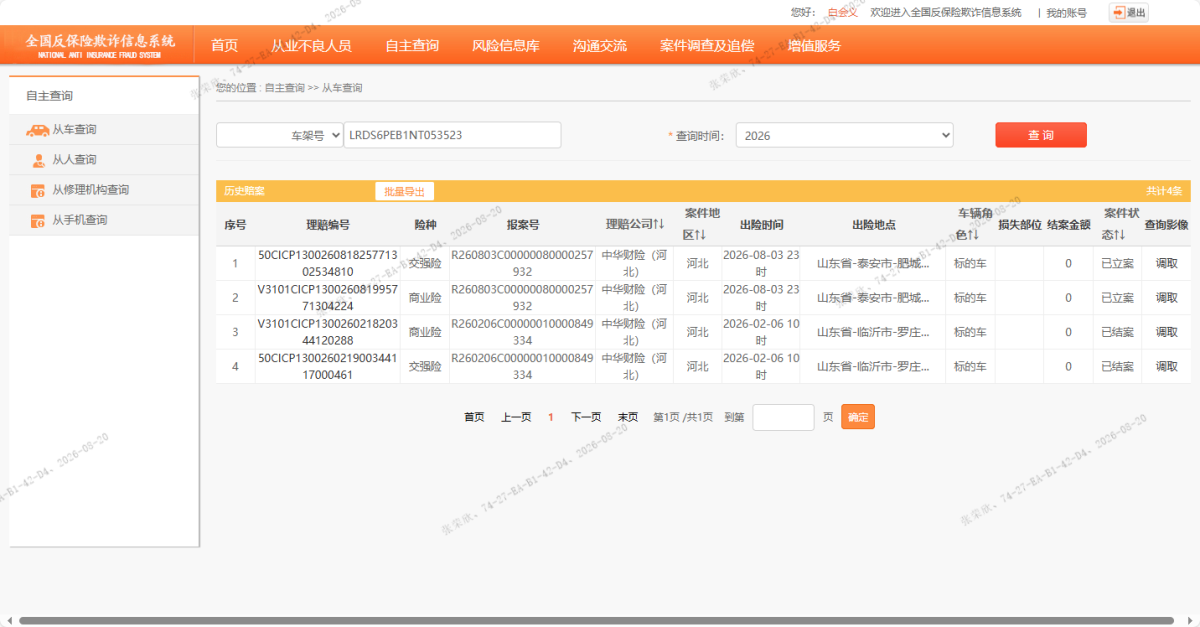
Task: Open the 首页 menu
Action: click(224, 45)
